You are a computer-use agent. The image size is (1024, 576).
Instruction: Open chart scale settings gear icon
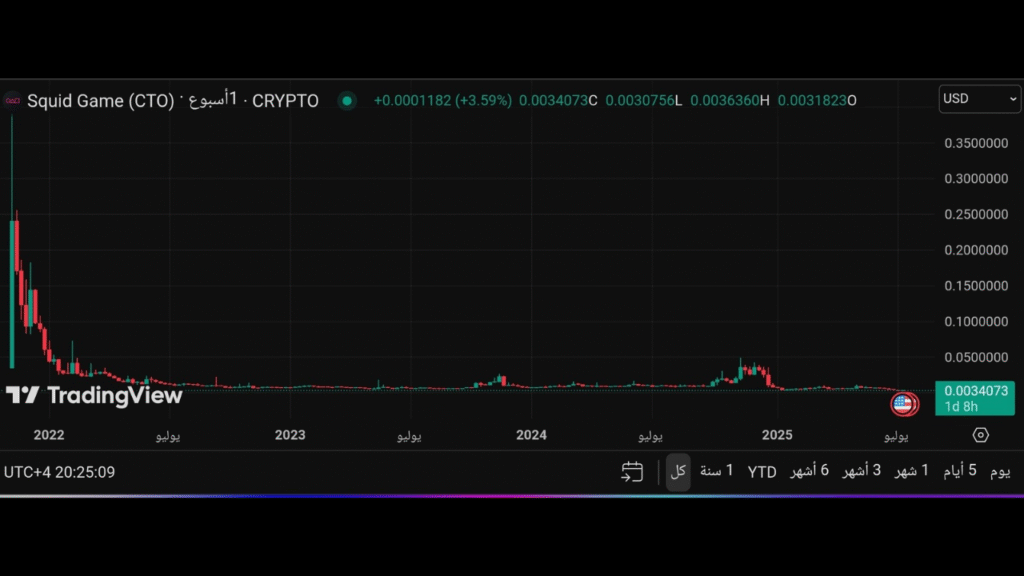pos(980,435)
